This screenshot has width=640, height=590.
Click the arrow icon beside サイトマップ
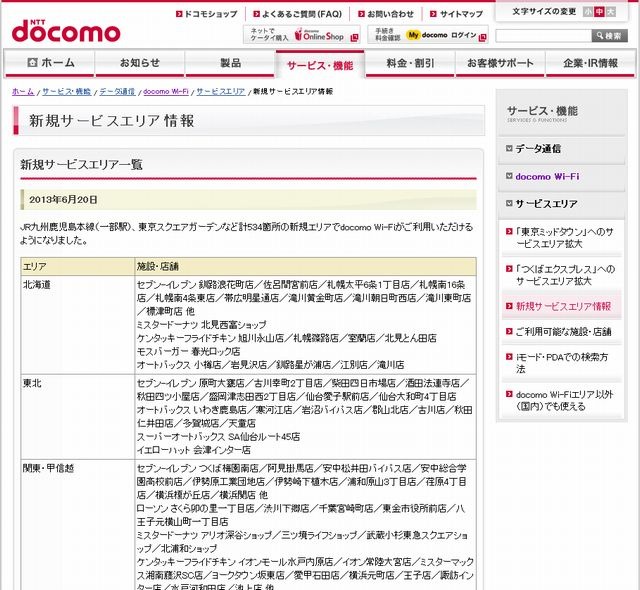[433, 14]
